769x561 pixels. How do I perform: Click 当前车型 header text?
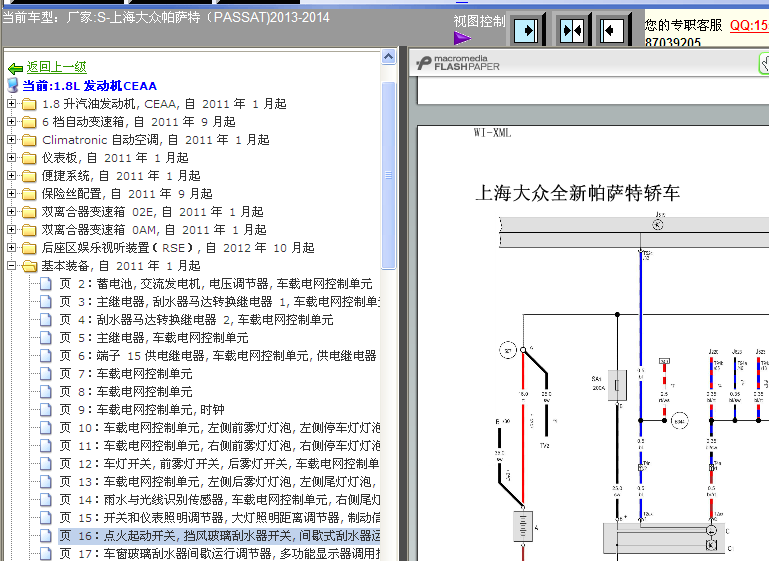166,18
